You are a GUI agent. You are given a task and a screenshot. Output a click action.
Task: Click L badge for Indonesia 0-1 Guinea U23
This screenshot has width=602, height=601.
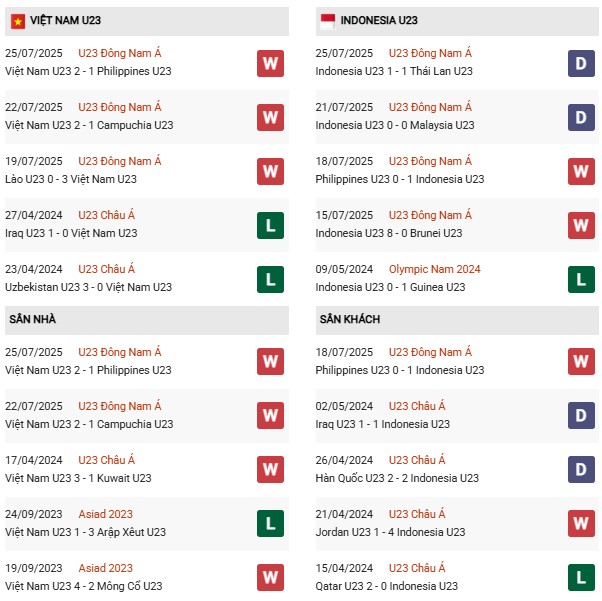(x=581, y=279)
